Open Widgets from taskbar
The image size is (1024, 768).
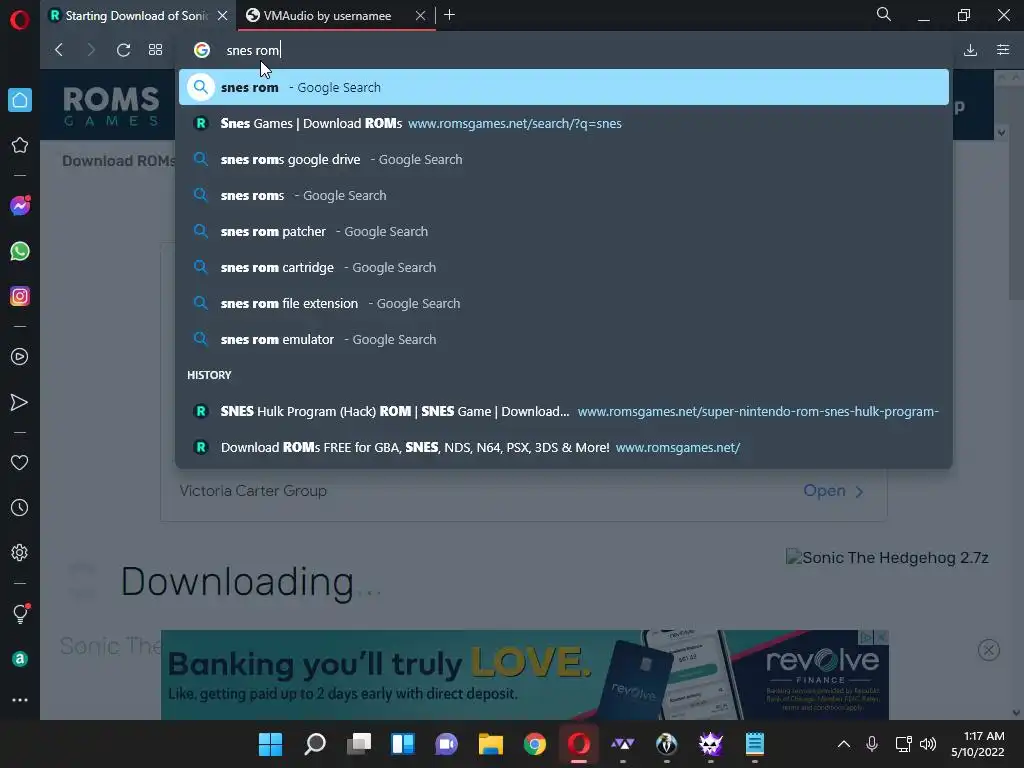(x=403, y=744)
